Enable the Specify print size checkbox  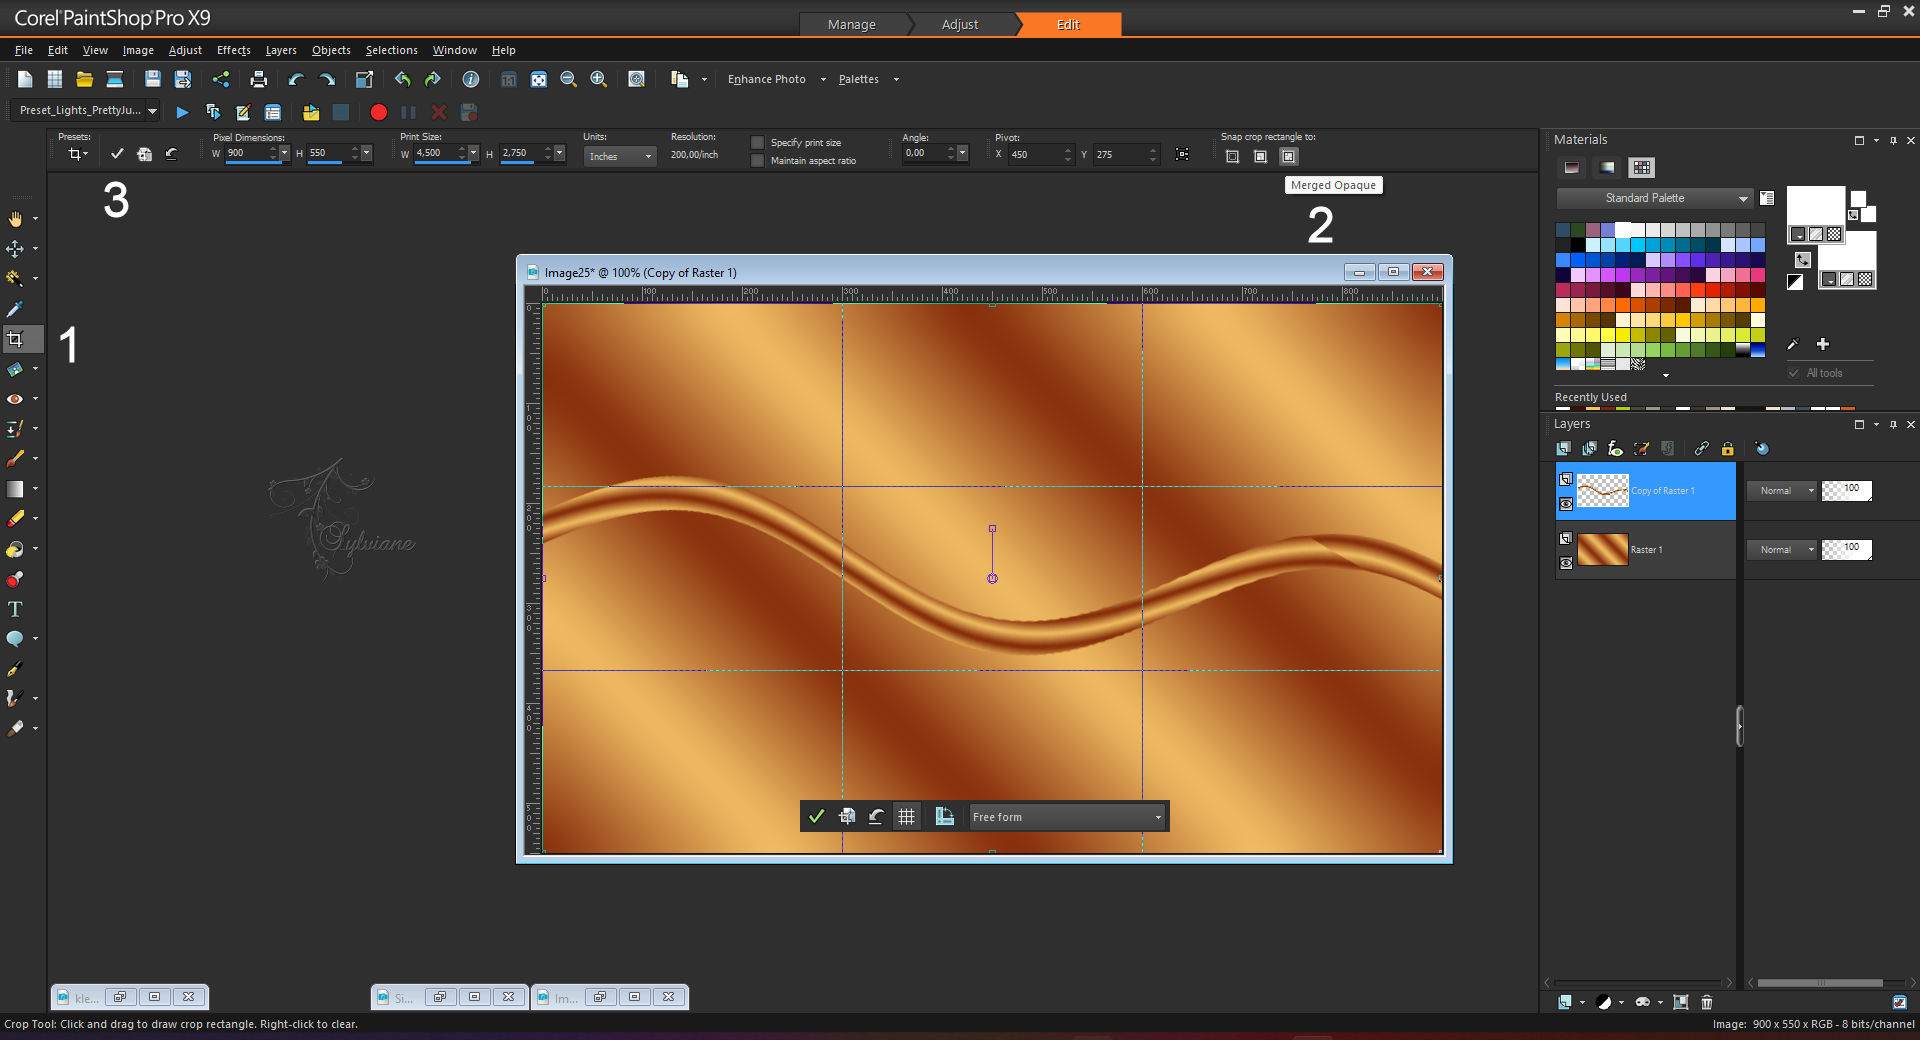click(x=757, y=143)
